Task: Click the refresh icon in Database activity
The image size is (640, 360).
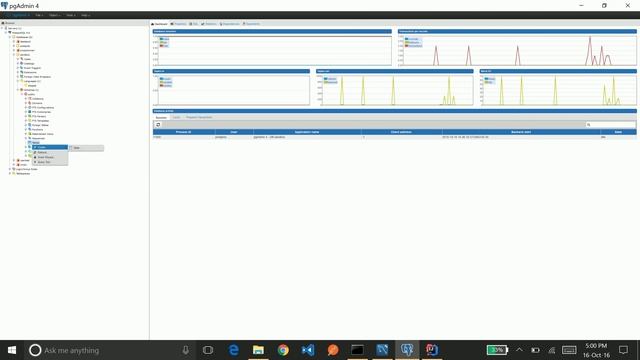Action: 158,124
